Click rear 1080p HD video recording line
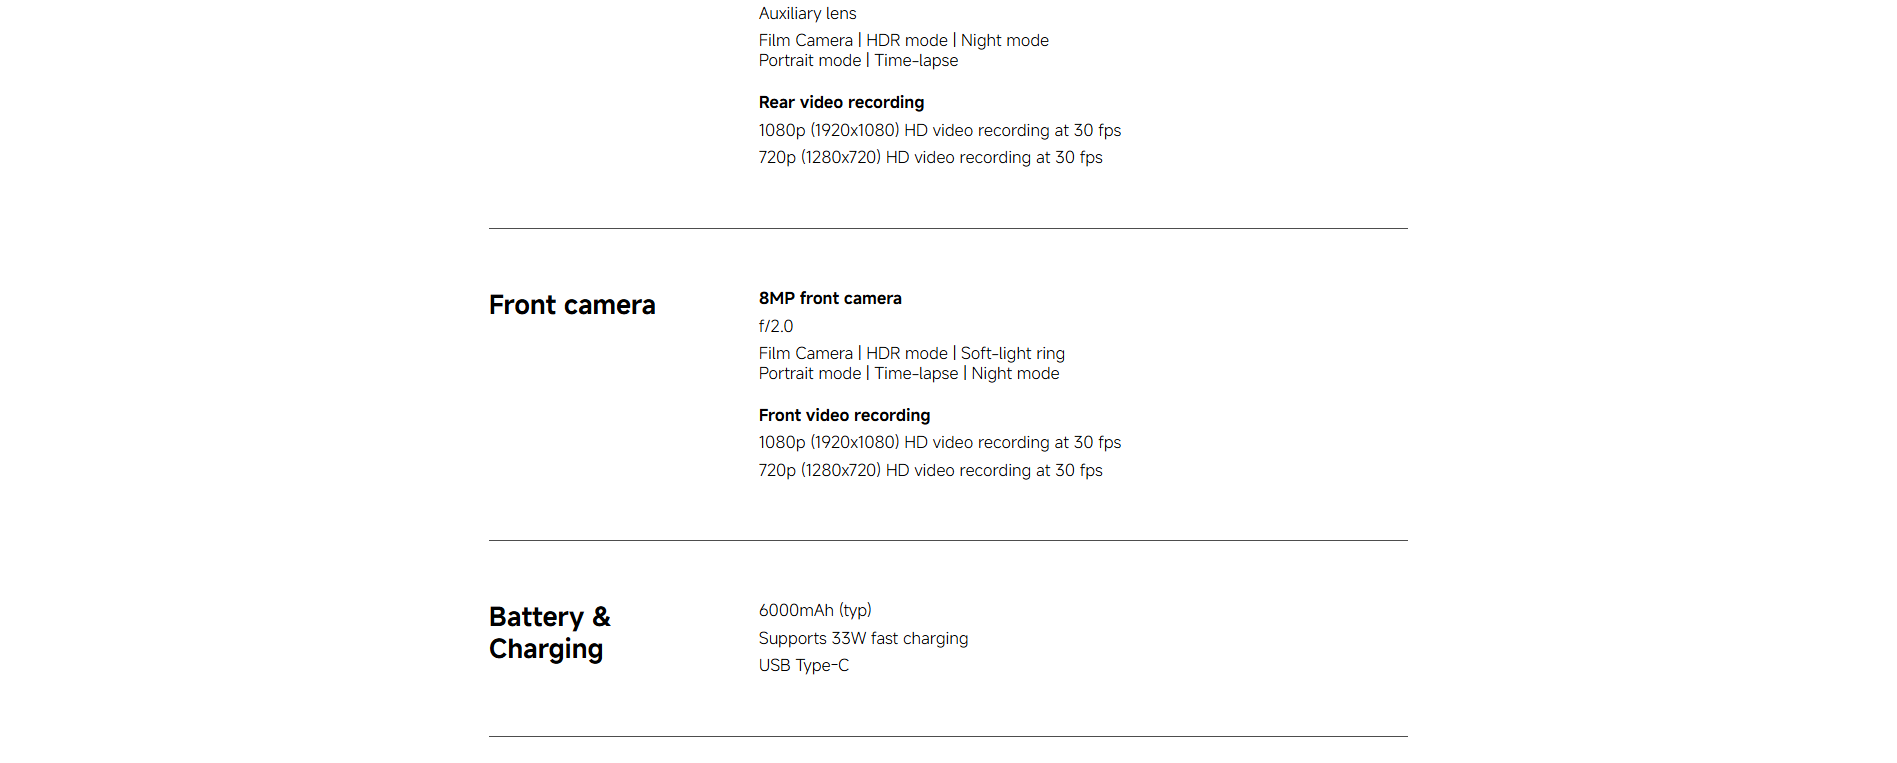 (x=940, y=130)
